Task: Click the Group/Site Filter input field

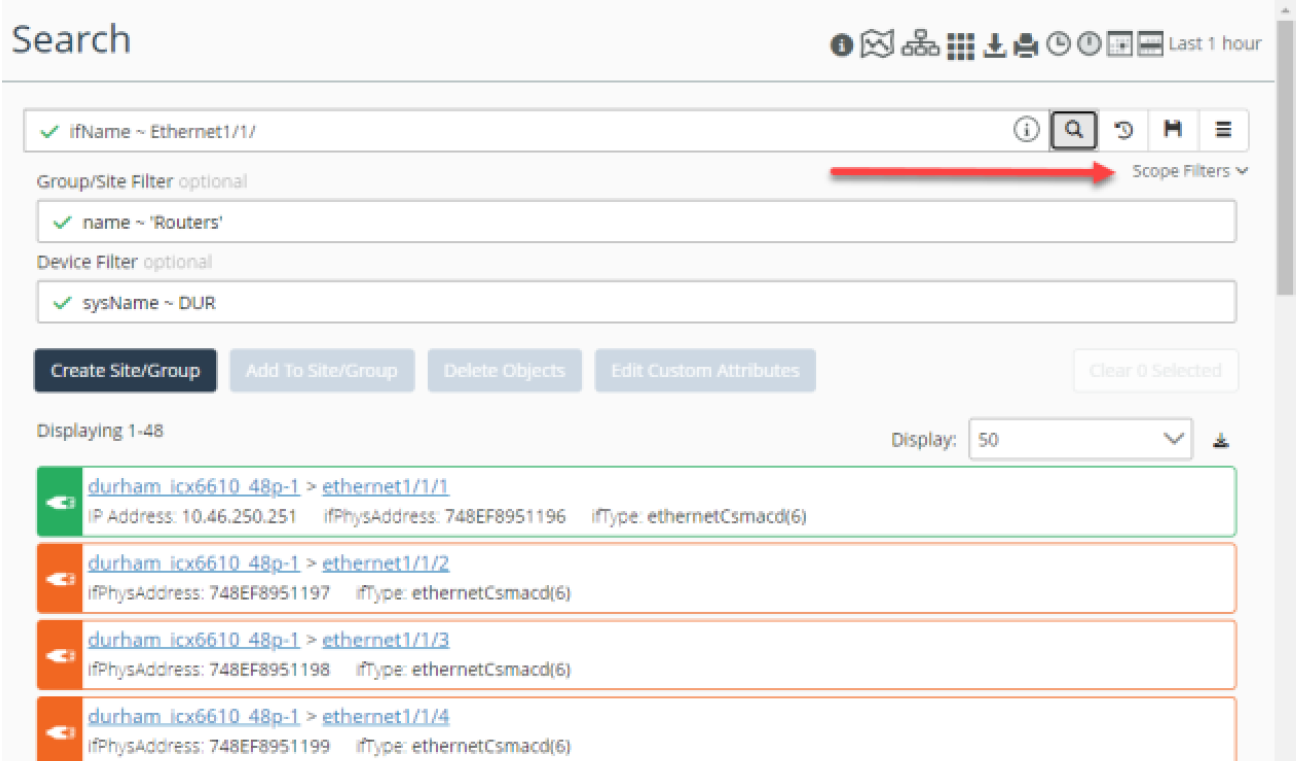Action: pos(636,222)
